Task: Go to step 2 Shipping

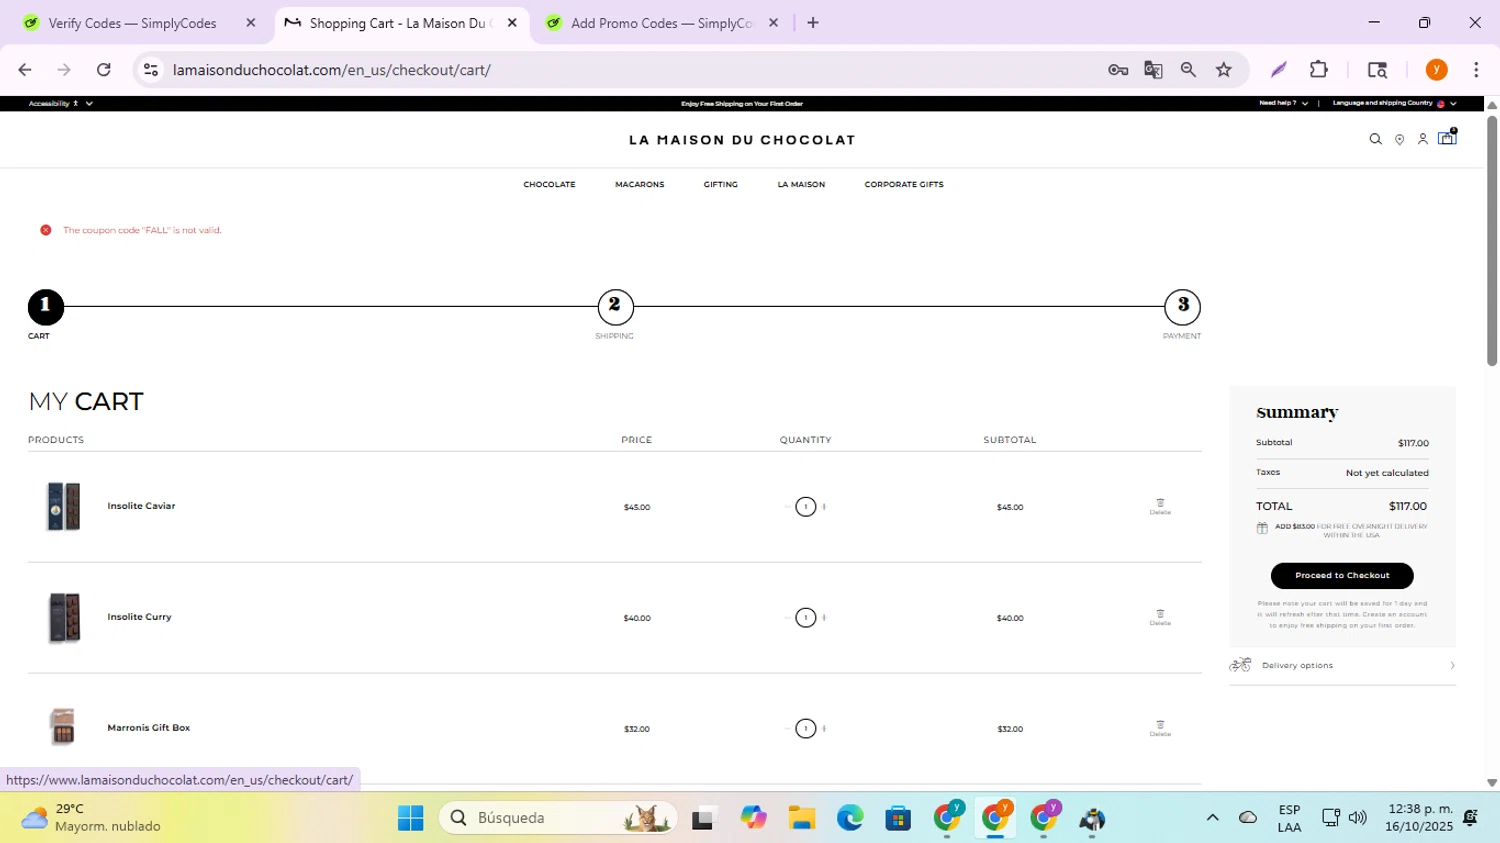Action: click(615, 307)
